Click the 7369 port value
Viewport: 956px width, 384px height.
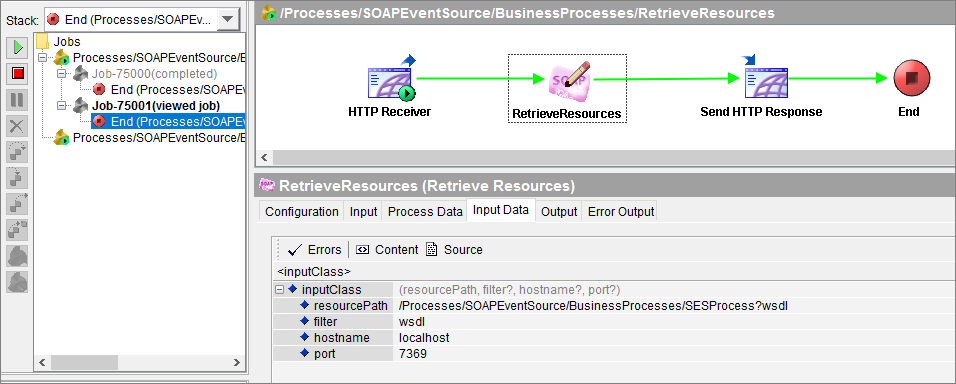(x=413, y=353)
